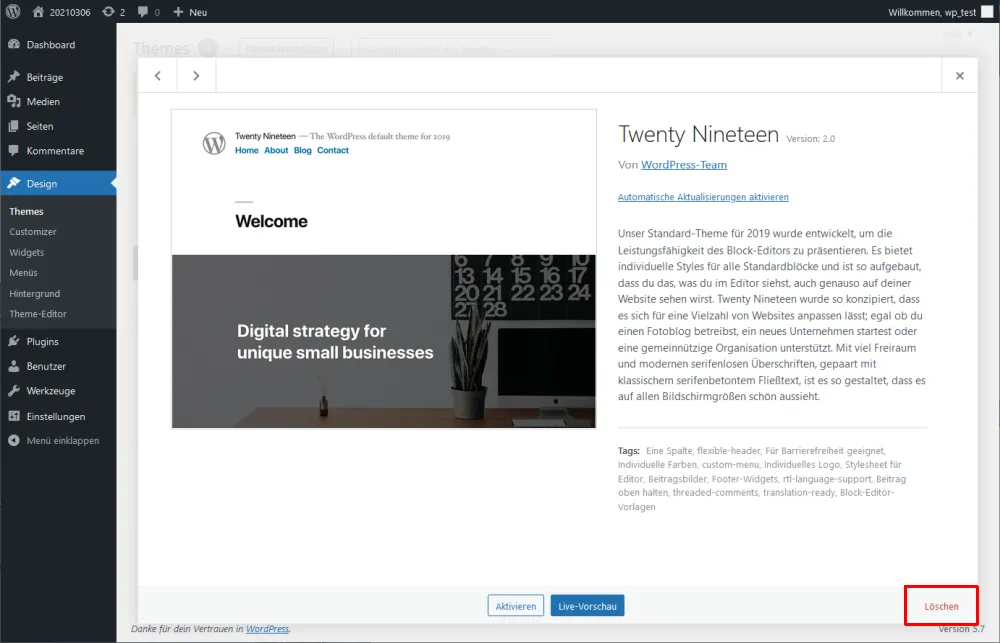The height and width of the screenshot is (643, 1000).
Task: Click the Benutzer person icon
Action: point(14,366)
